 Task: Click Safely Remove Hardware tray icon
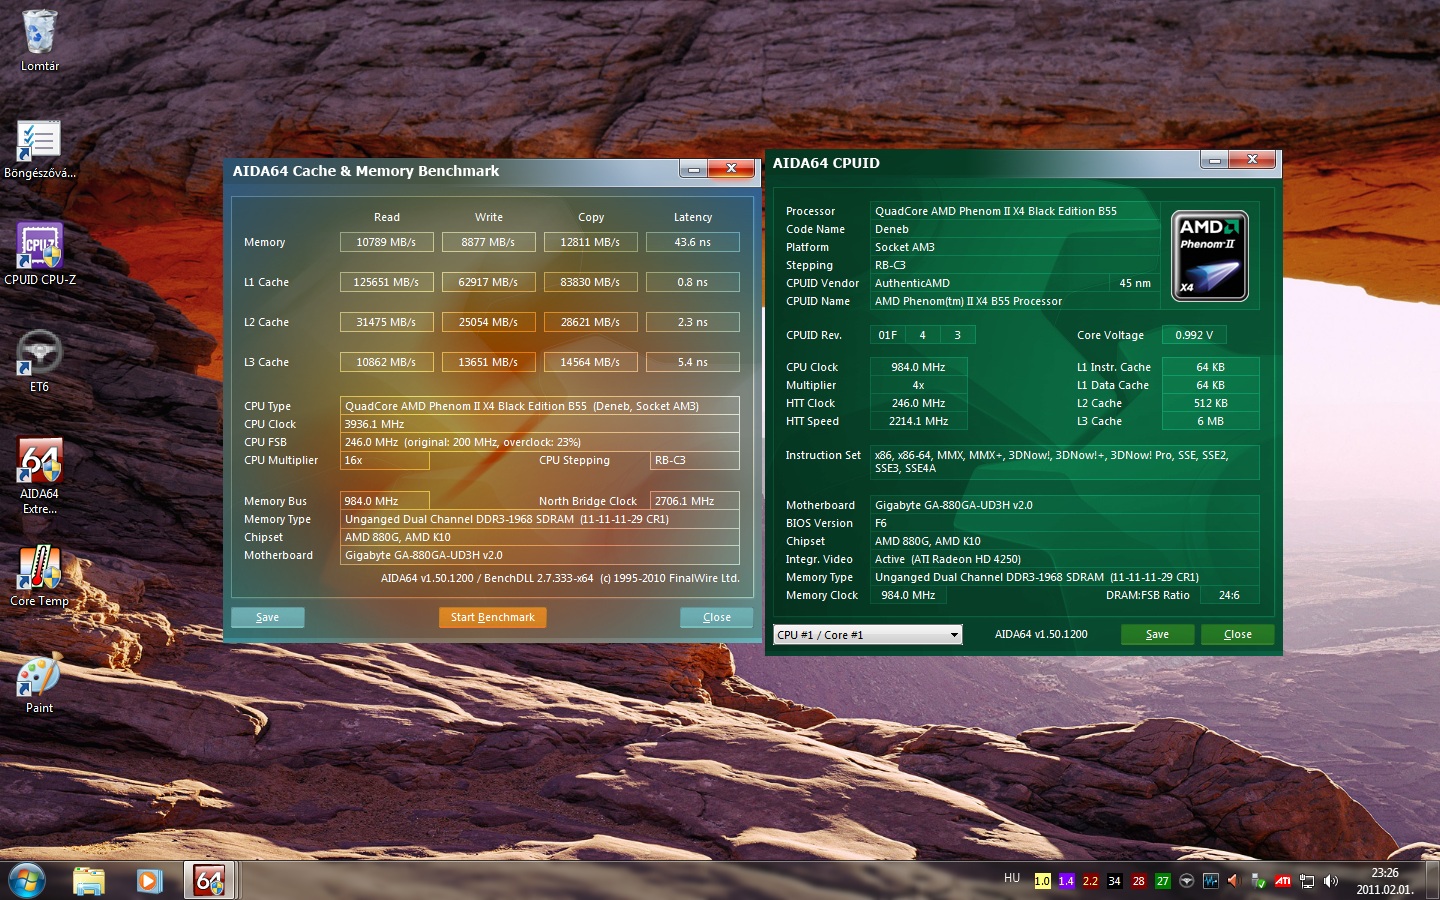(1258, 881)
